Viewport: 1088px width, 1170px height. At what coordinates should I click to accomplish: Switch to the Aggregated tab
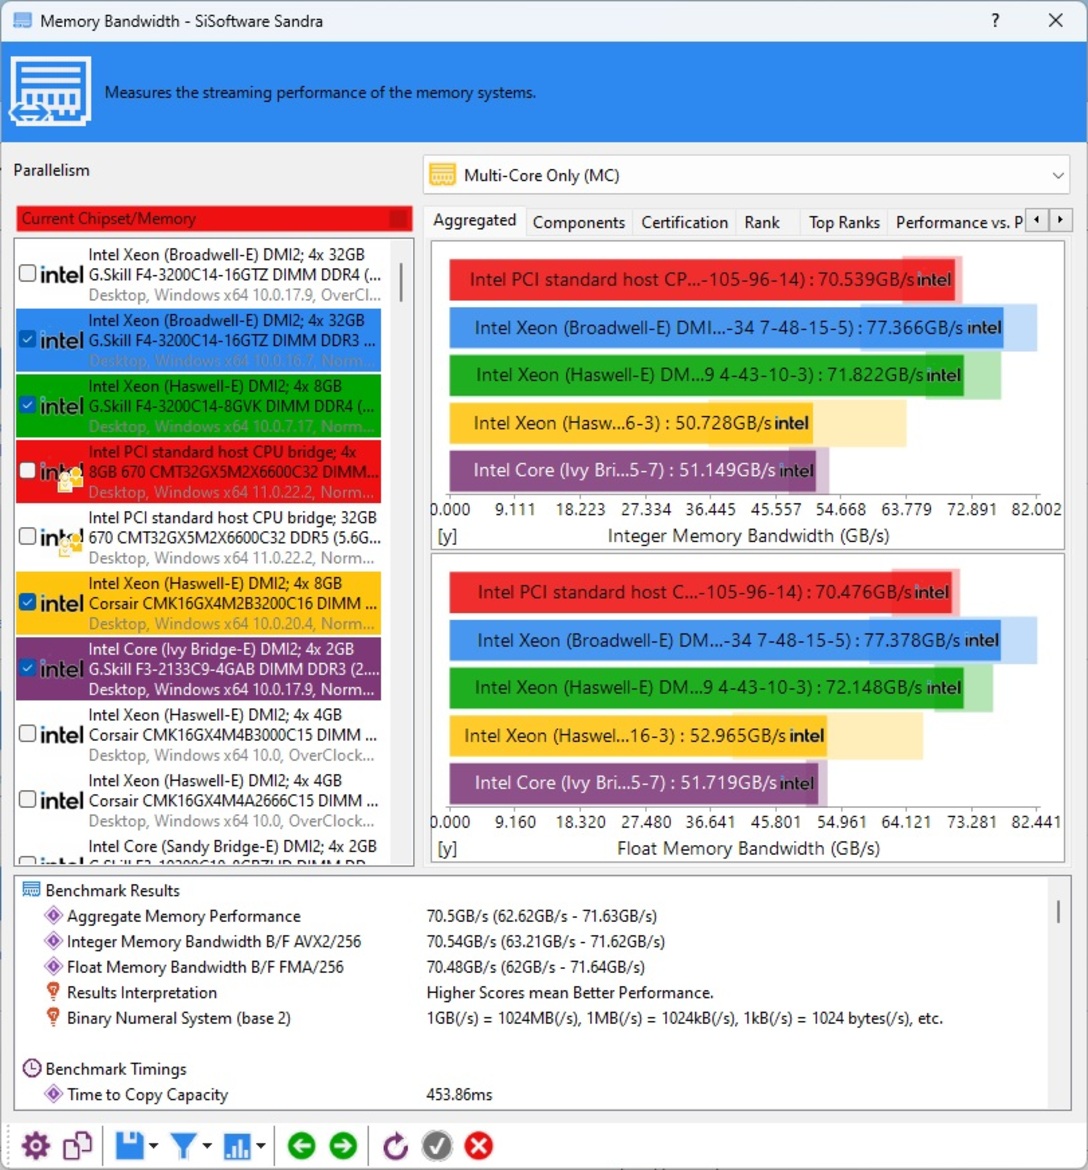(x=475, y=220)
